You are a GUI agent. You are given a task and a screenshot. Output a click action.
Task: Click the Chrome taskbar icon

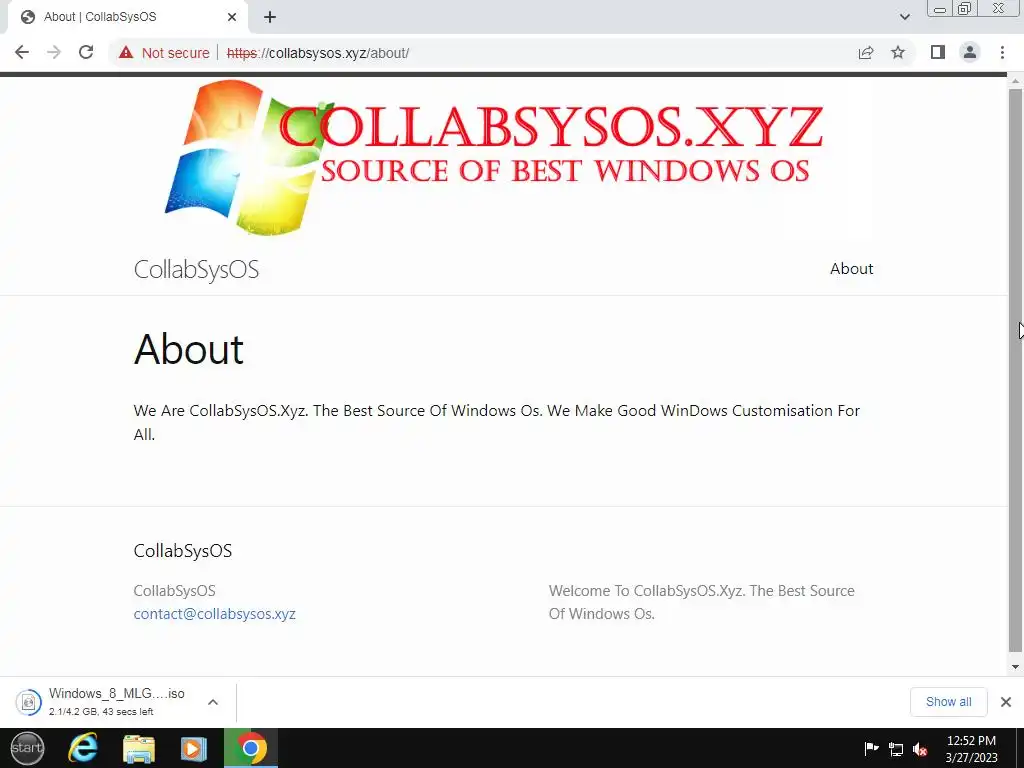click(251, 748)
